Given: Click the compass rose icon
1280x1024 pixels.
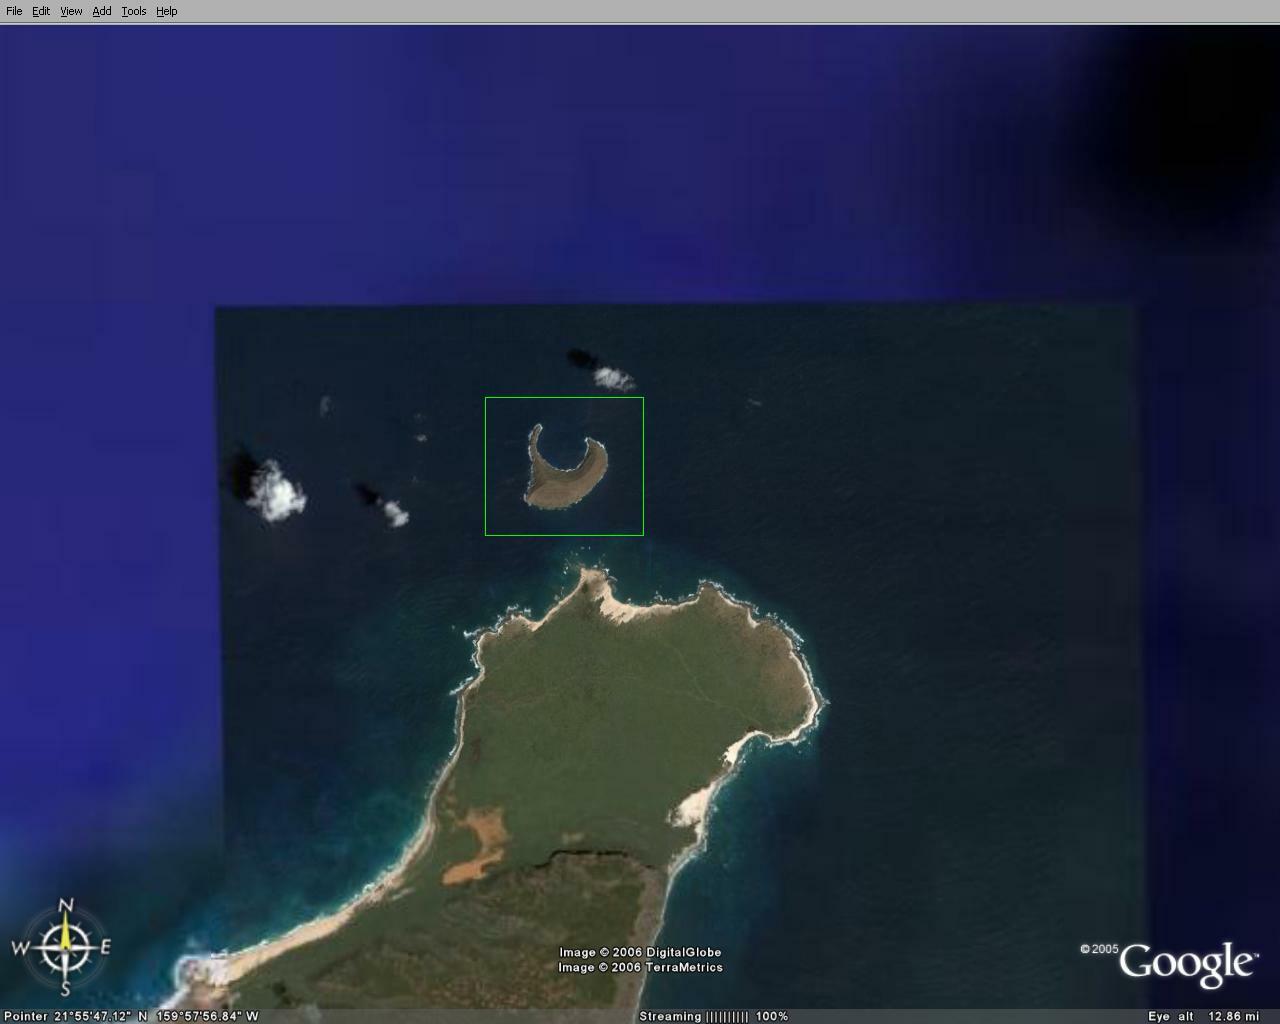Looking at the screenshot, I should tap(63, 947).
